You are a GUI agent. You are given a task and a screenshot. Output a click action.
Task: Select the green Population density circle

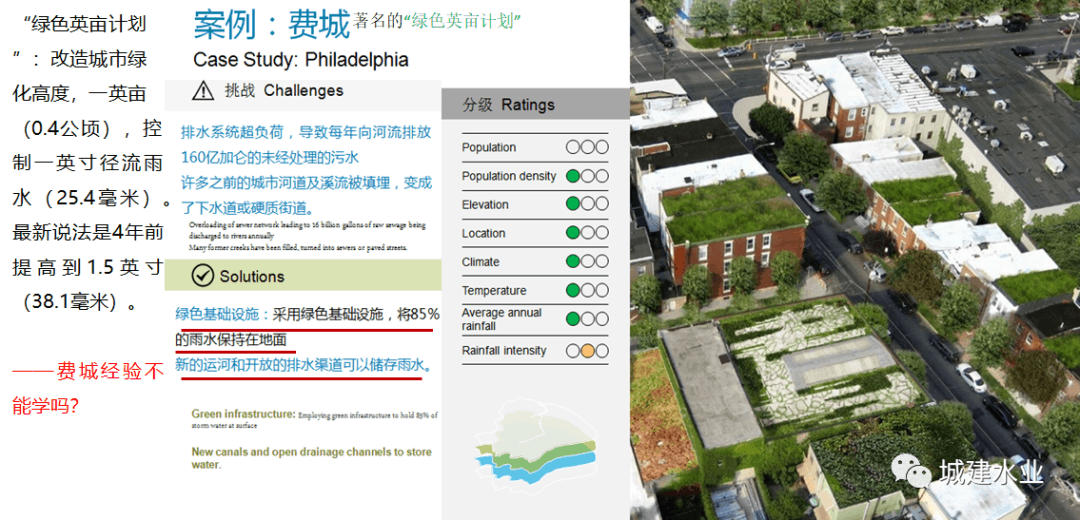coord(573,176)
